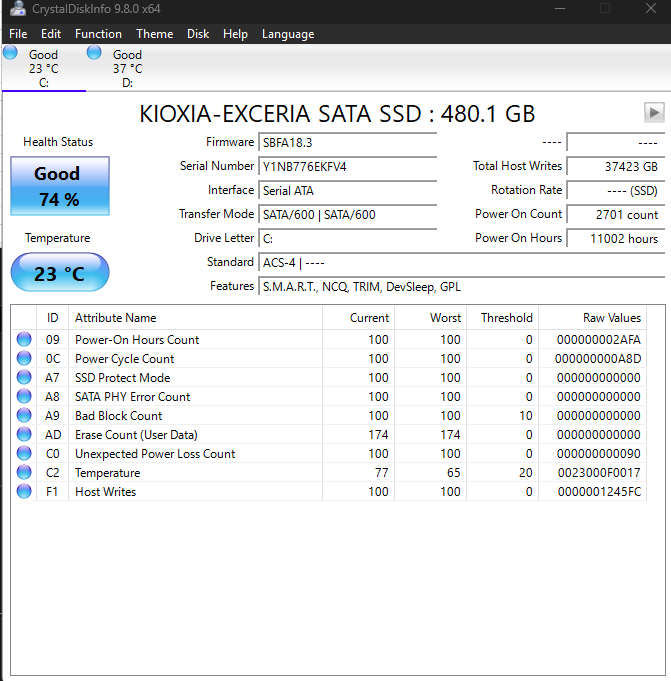
Task: Click the Worst column header
Action: point(430,317)
